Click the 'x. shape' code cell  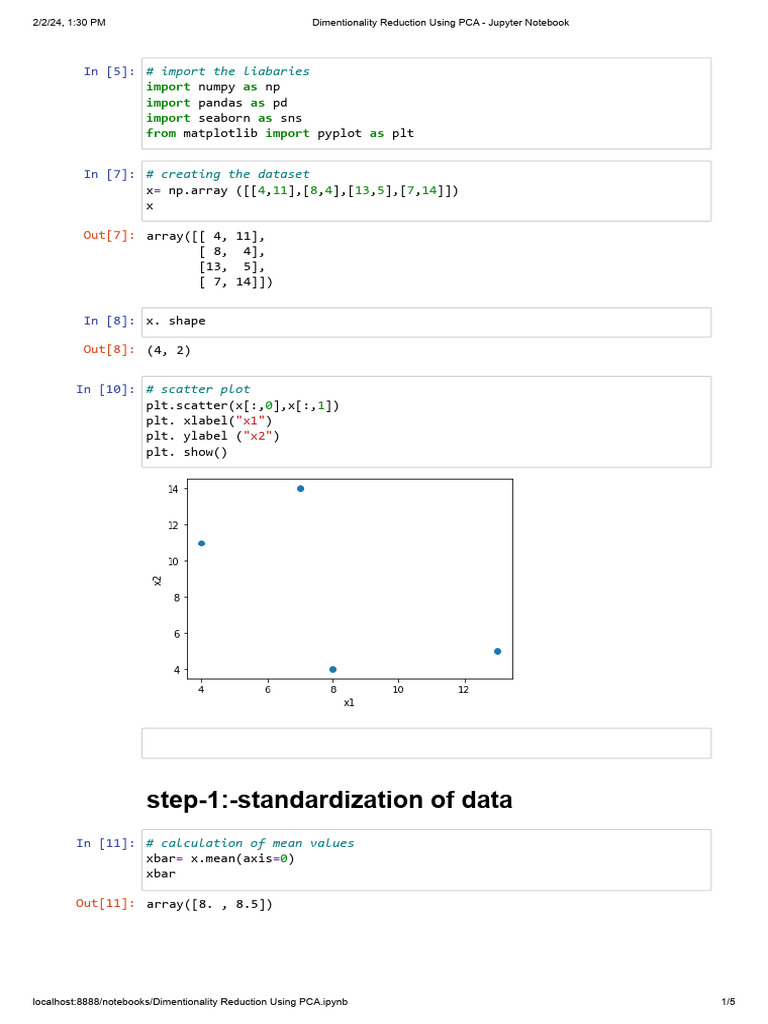click(x=426, y=322)
